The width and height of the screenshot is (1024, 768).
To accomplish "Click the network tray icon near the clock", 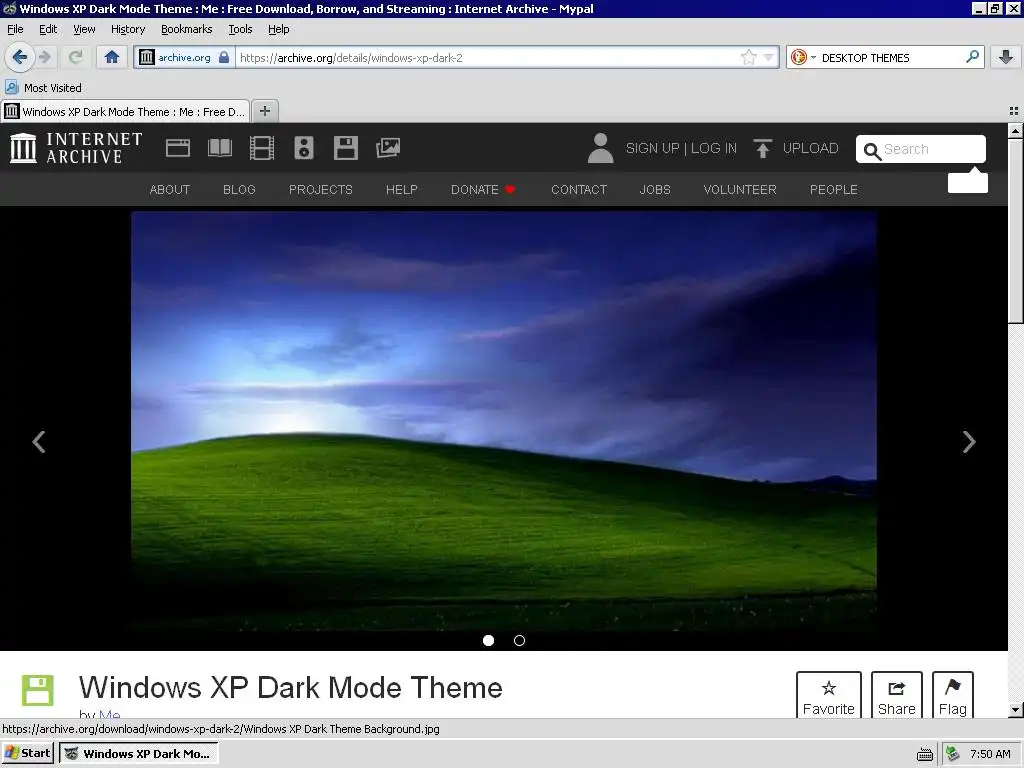I will click(953, 754).
